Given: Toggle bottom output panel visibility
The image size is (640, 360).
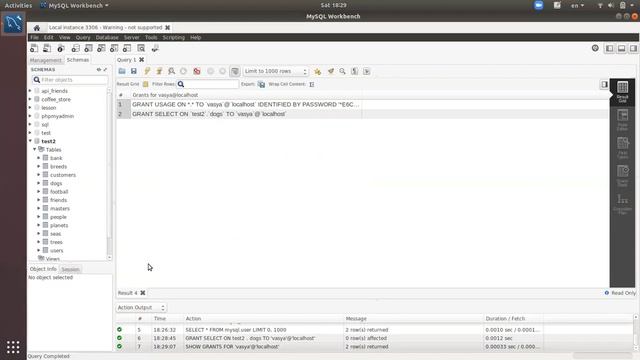Looking at the screenshot, I should [621, 49].
